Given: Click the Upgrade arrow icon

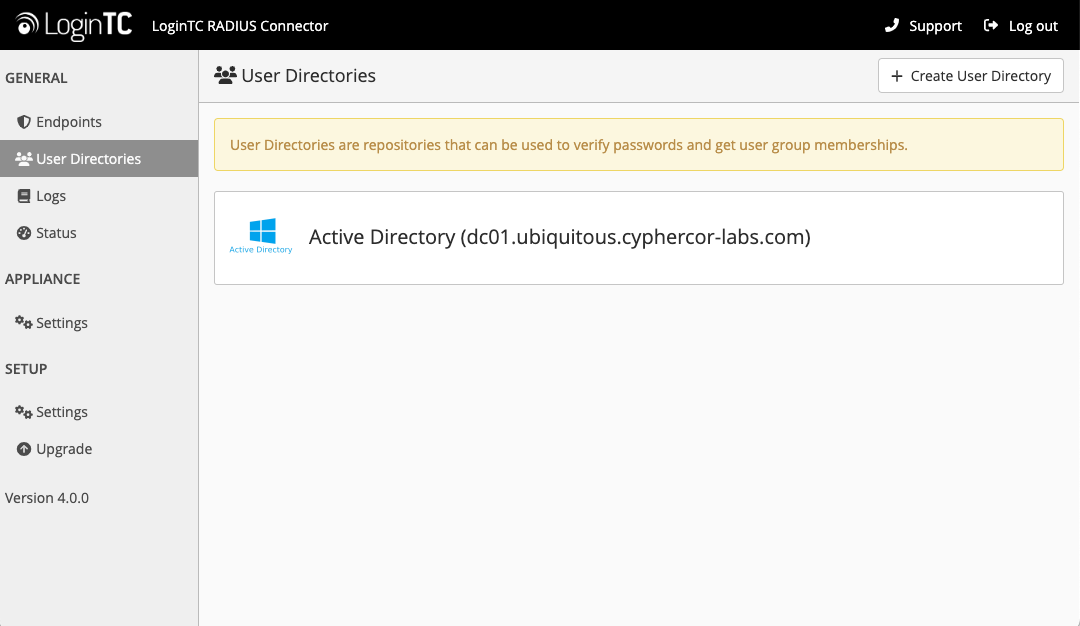Looking at the screenshot, I should click(x=25, y=449).
